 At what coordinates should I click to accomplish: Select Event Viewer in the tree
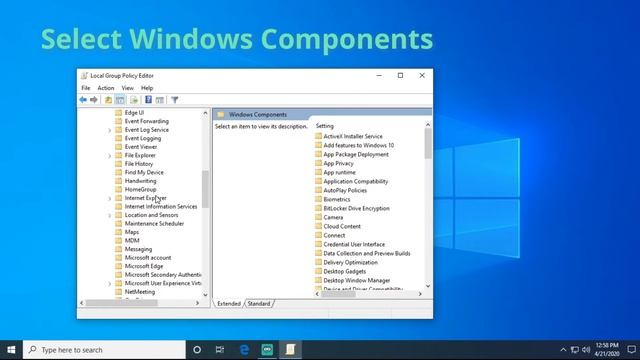[x=141, y=147]
